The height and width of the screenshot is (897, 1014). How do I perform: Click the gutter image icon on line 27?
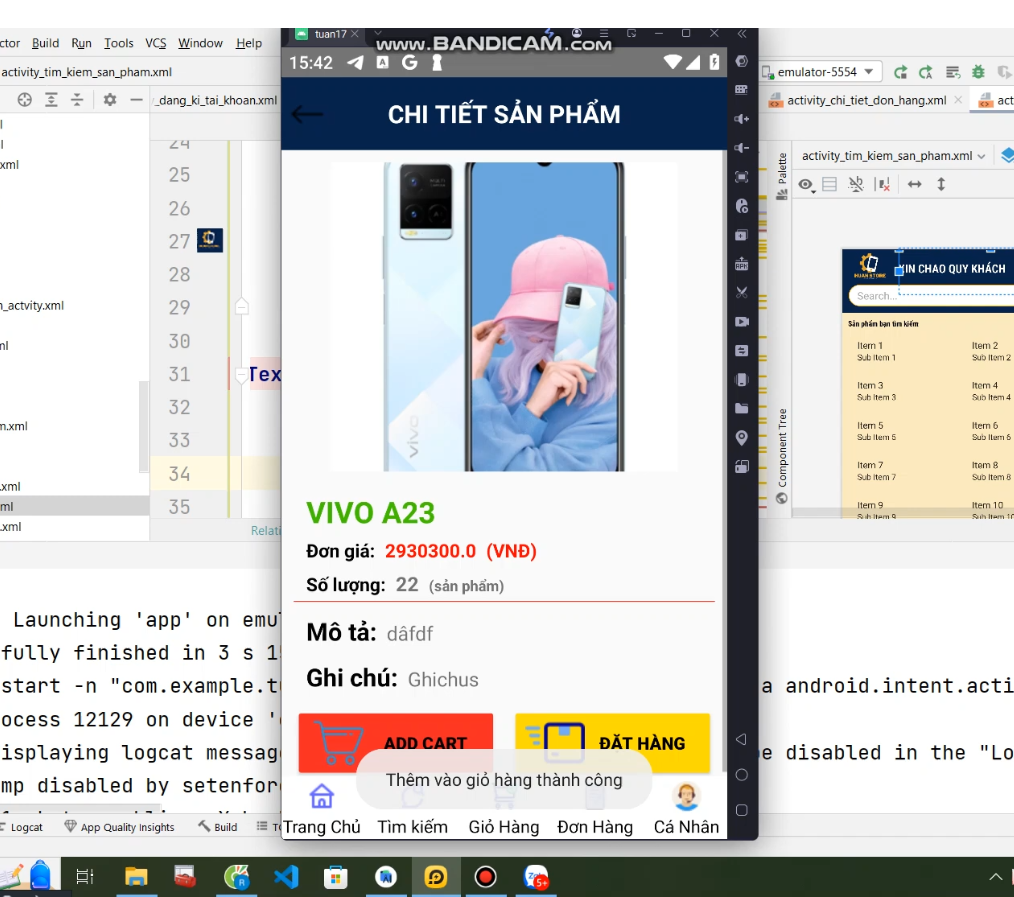(210, 240)
